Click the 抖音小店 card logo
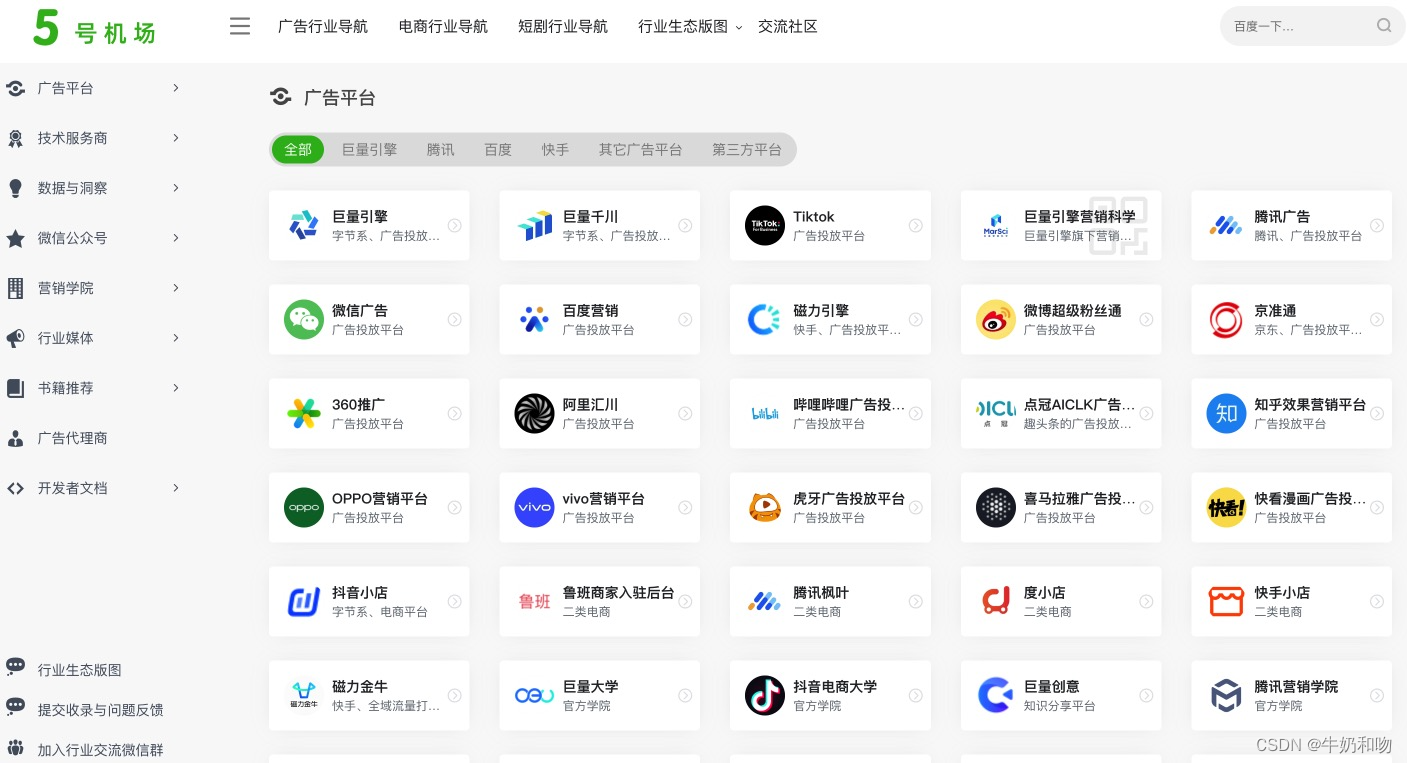This screenshot has height=763, width=1407. (304, 602)
